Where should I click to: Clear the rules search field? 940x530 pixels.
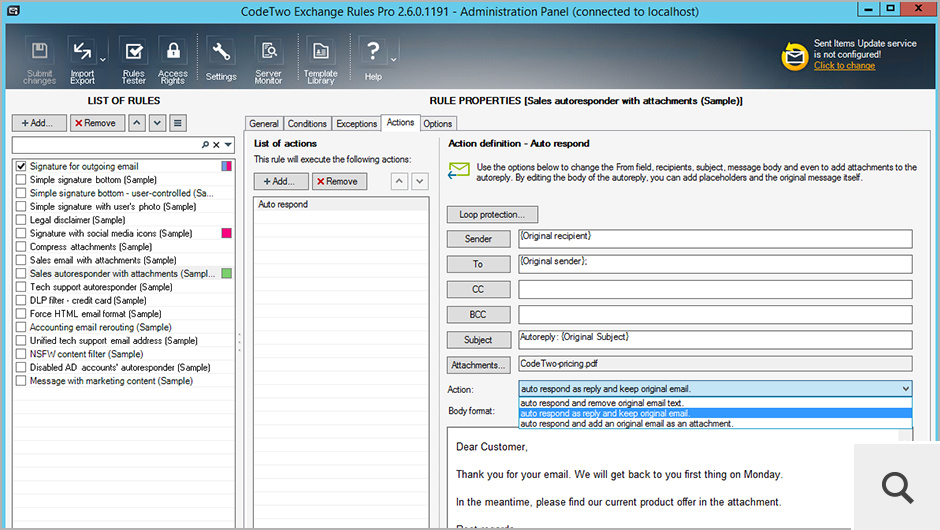(x=216, y=144)
